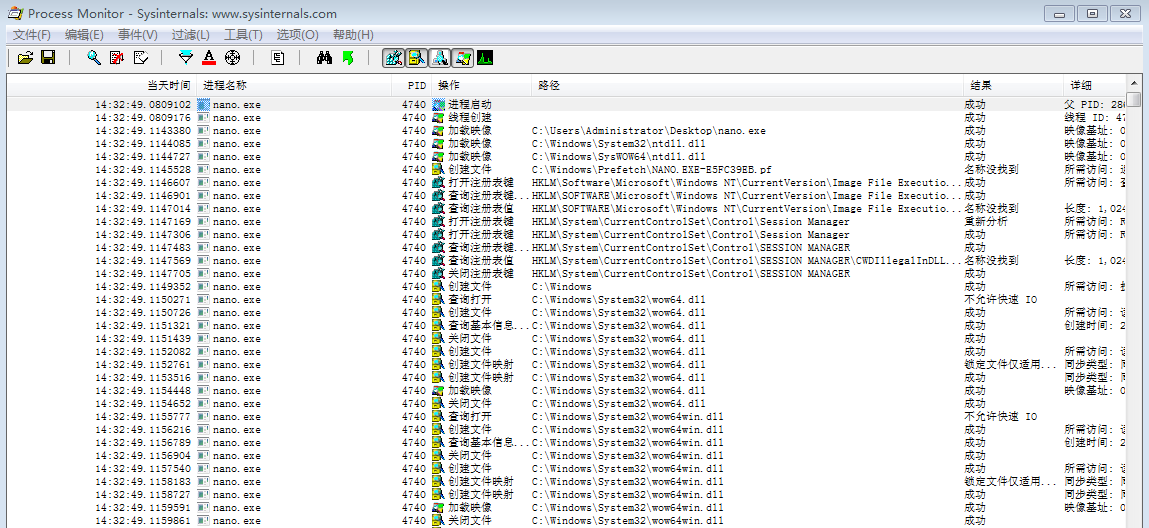Viewport: 1149px width, 528px height.
Task: Open the 事件(V) menu
Action: [138, 34]
